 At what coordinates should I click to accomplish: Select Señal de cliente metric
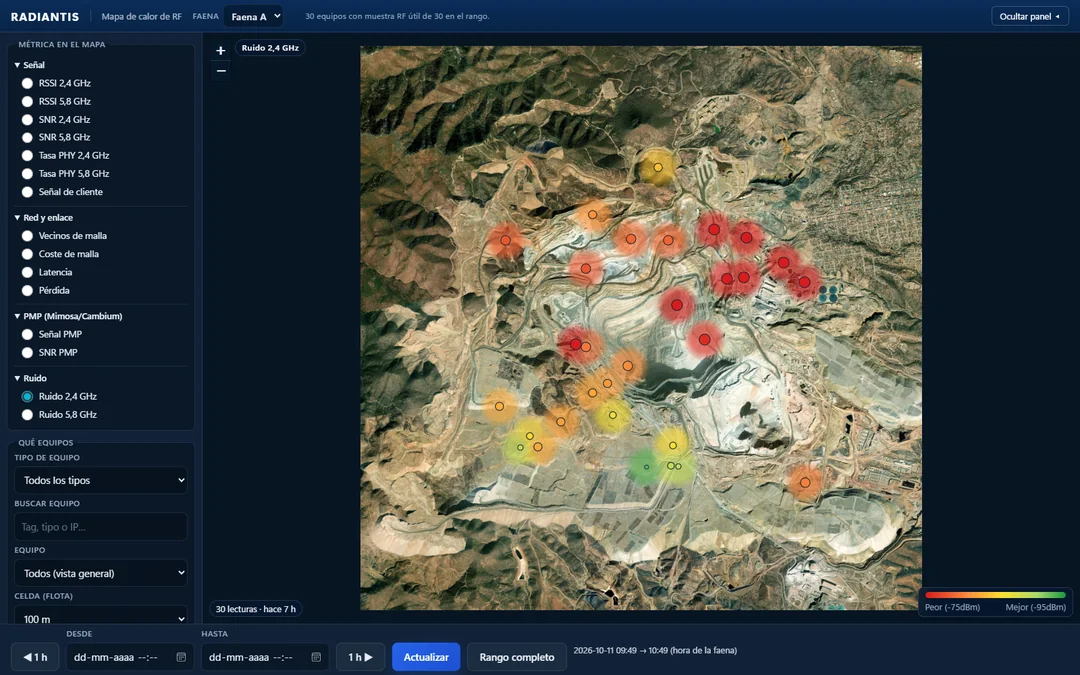27,192
